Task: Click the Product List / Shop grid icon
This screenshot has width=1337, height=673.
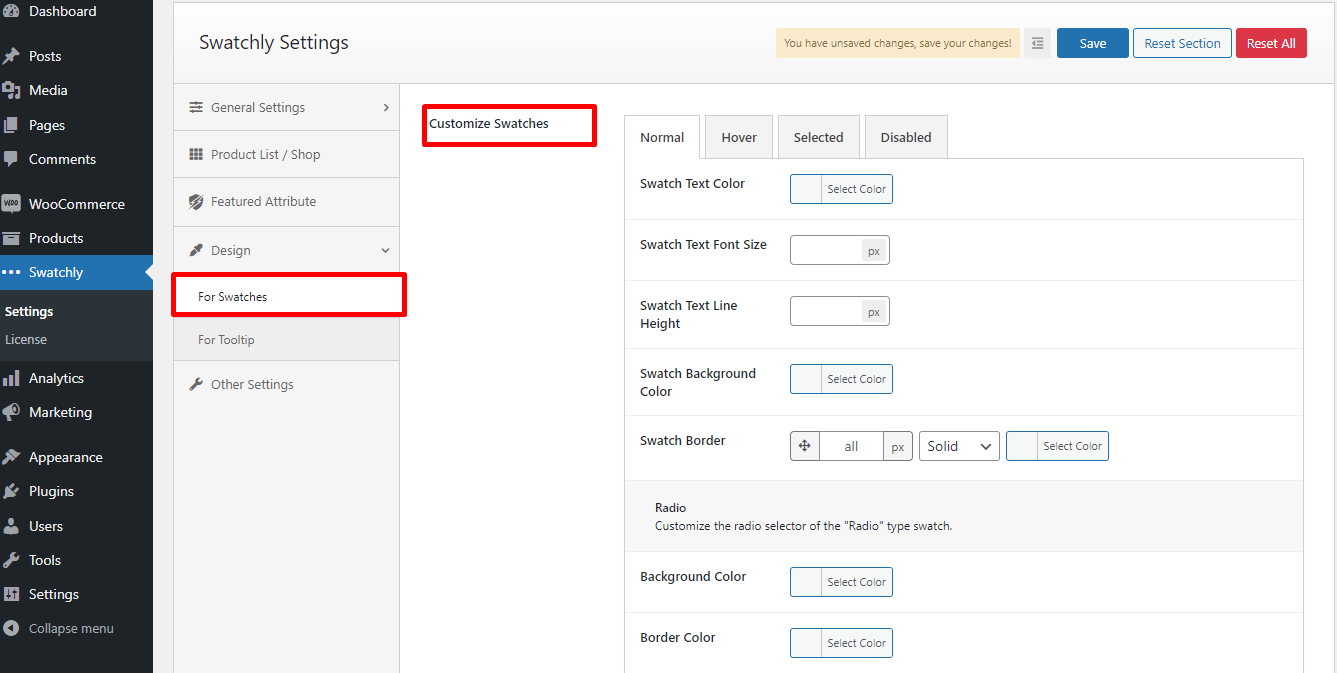Action: 196,154
